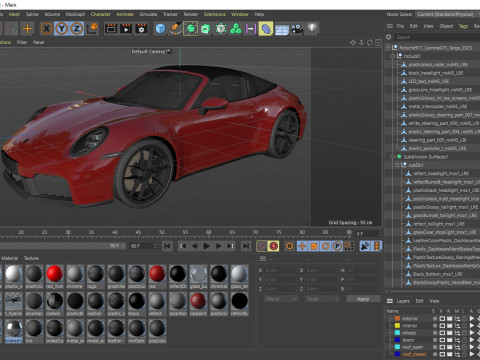Click the exterior layer orange color swatch
This screenshot has width=480, height=360.
click(397, 318)
